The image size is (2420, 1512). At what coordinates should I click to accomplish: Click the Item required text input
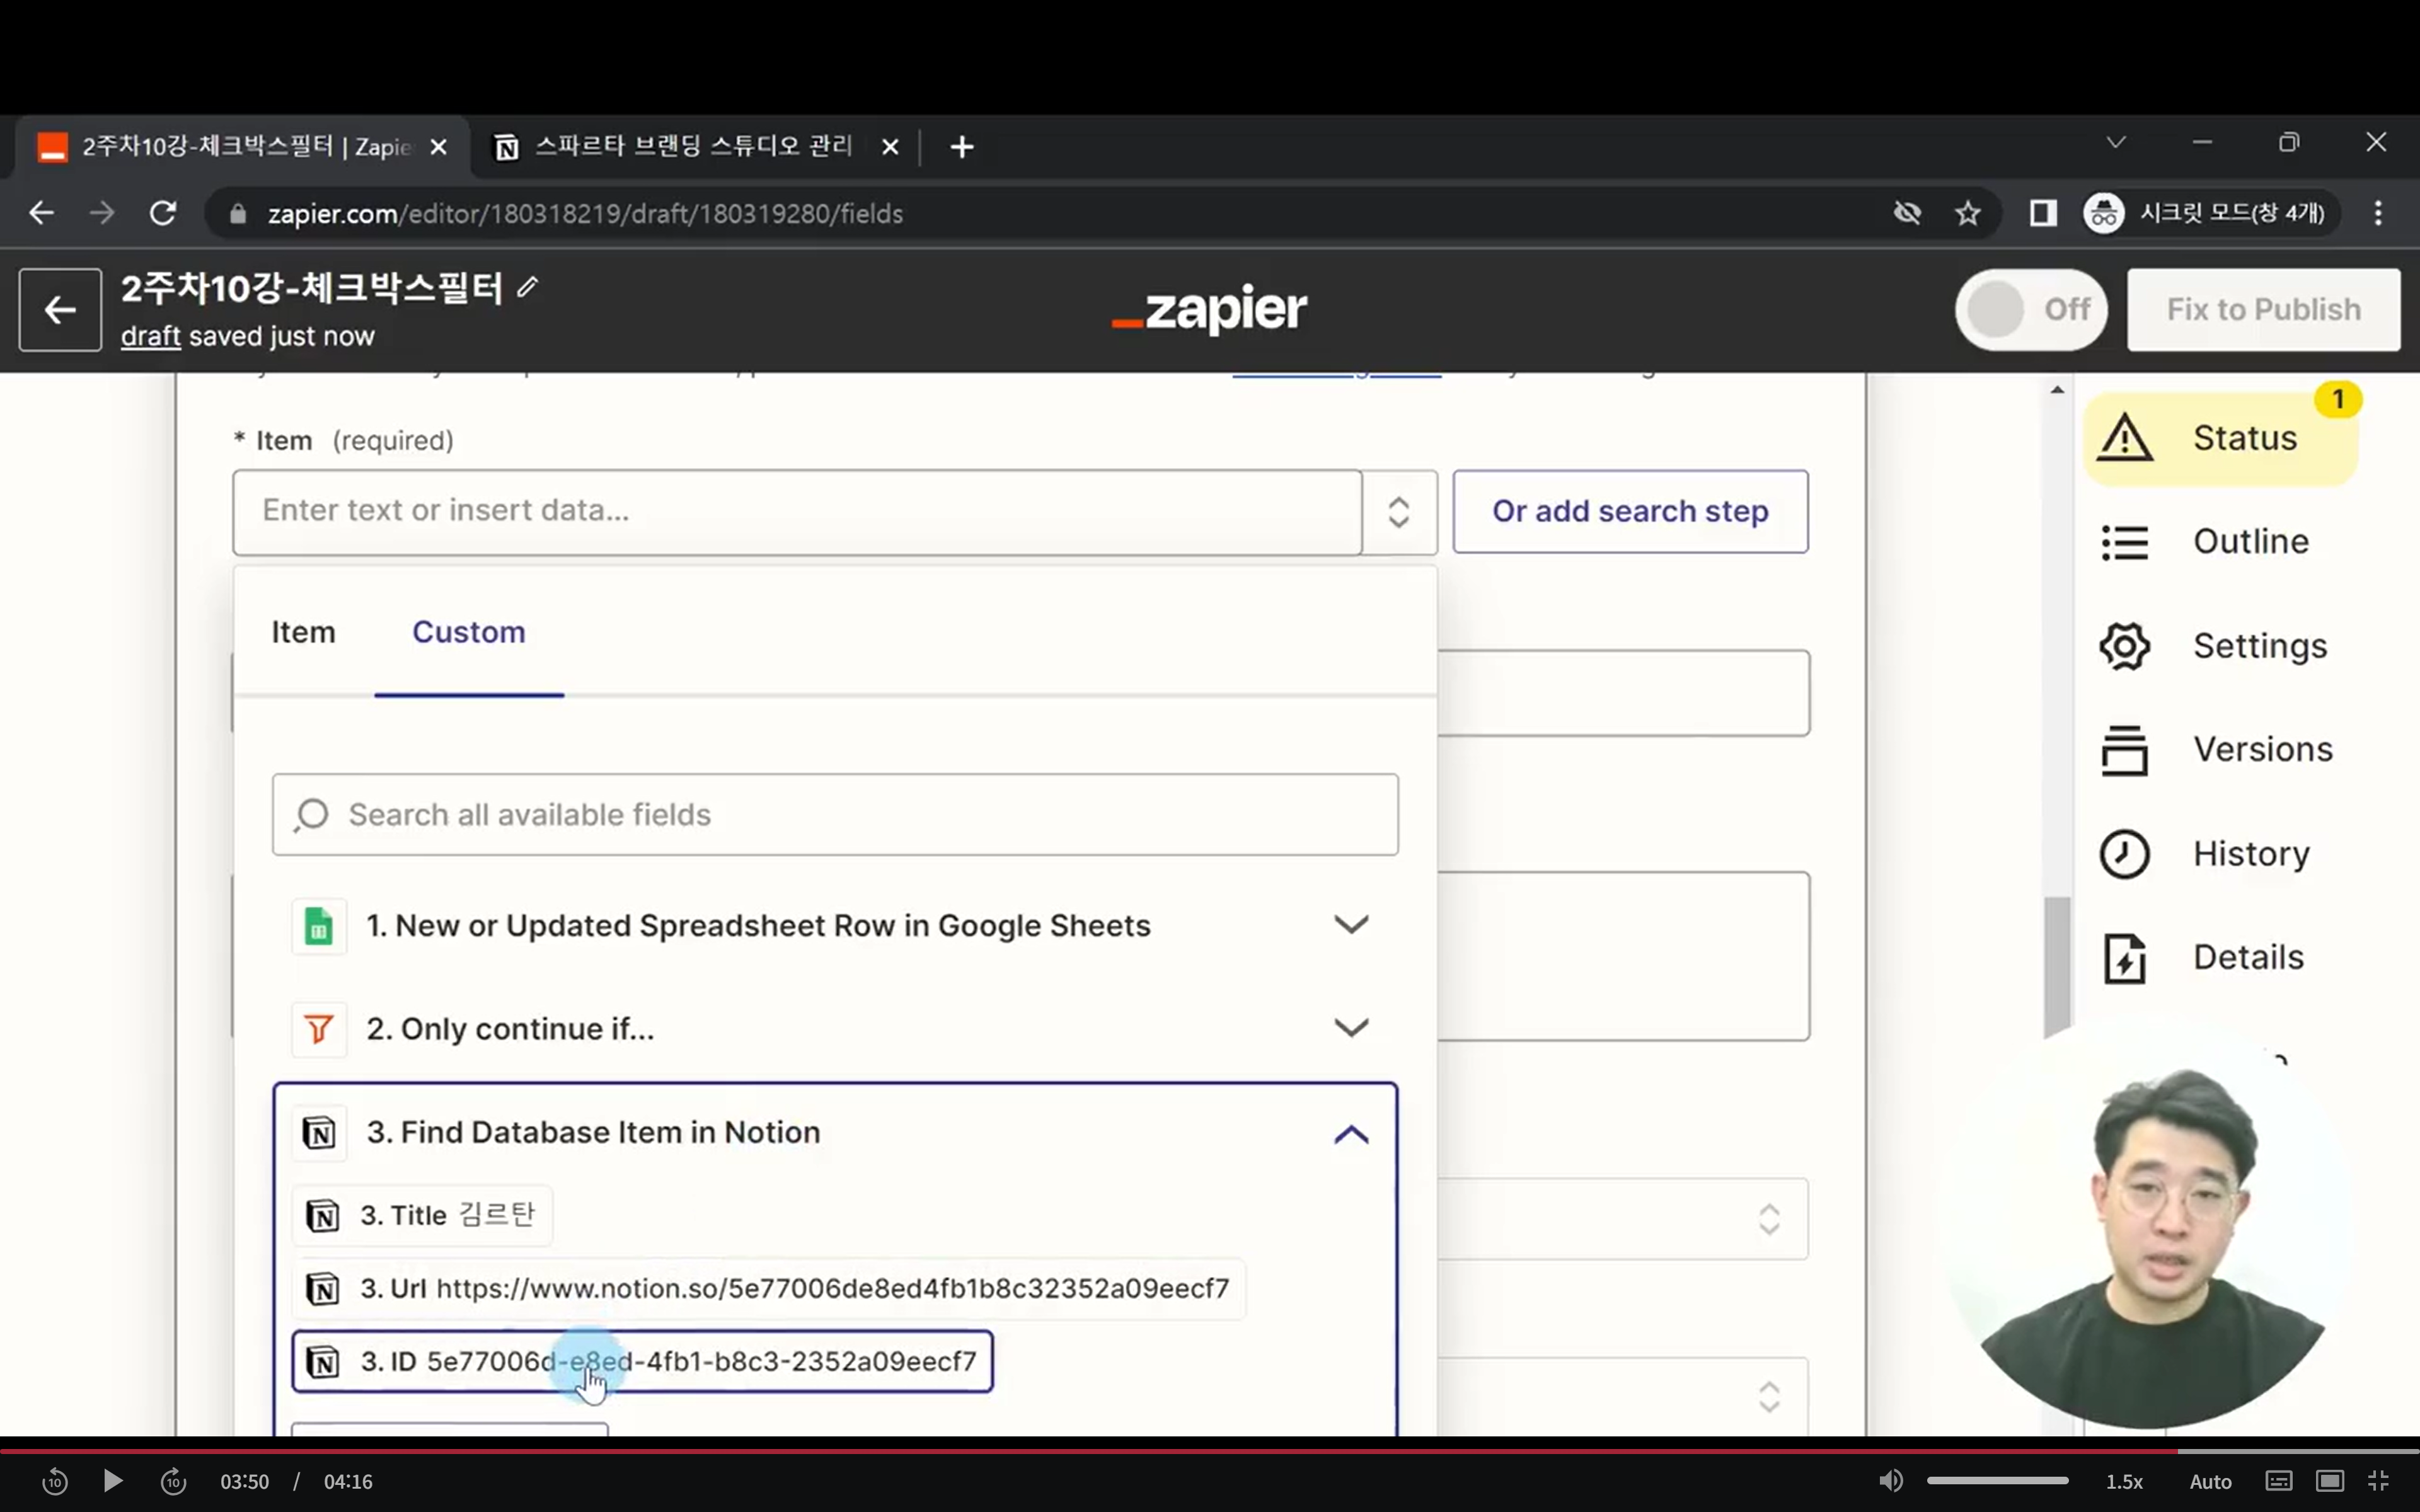[x=797, y=512]
